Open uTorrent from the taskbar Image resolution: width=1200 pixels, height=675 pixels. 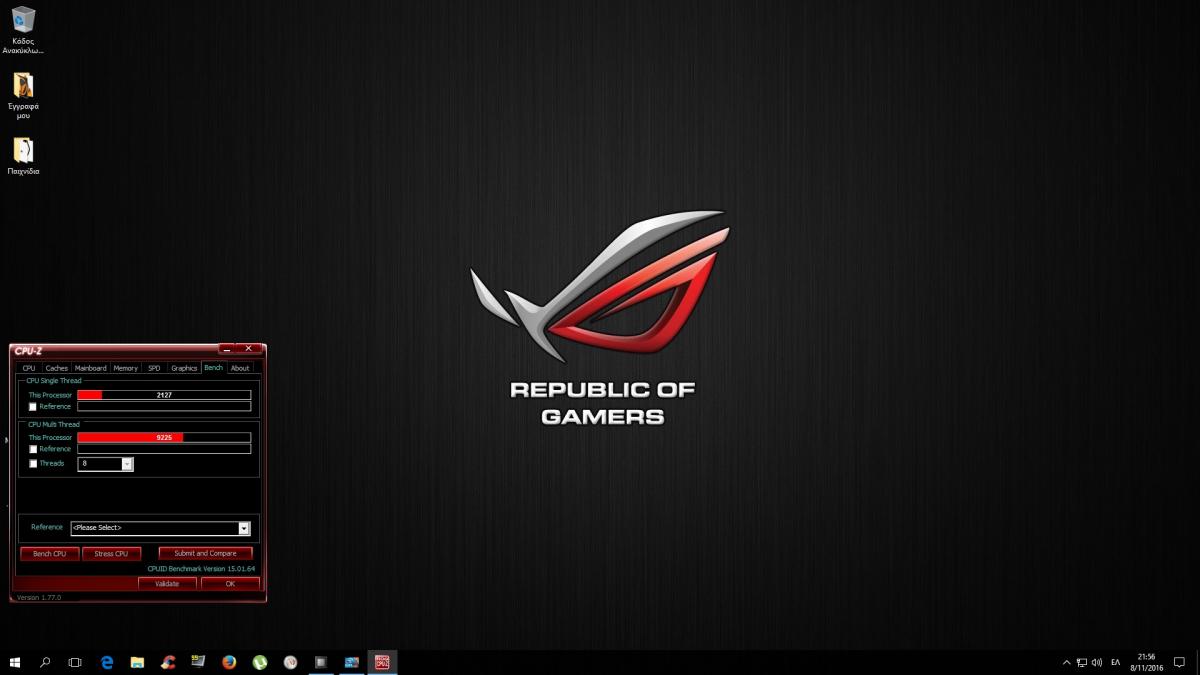tap(260, 662)
